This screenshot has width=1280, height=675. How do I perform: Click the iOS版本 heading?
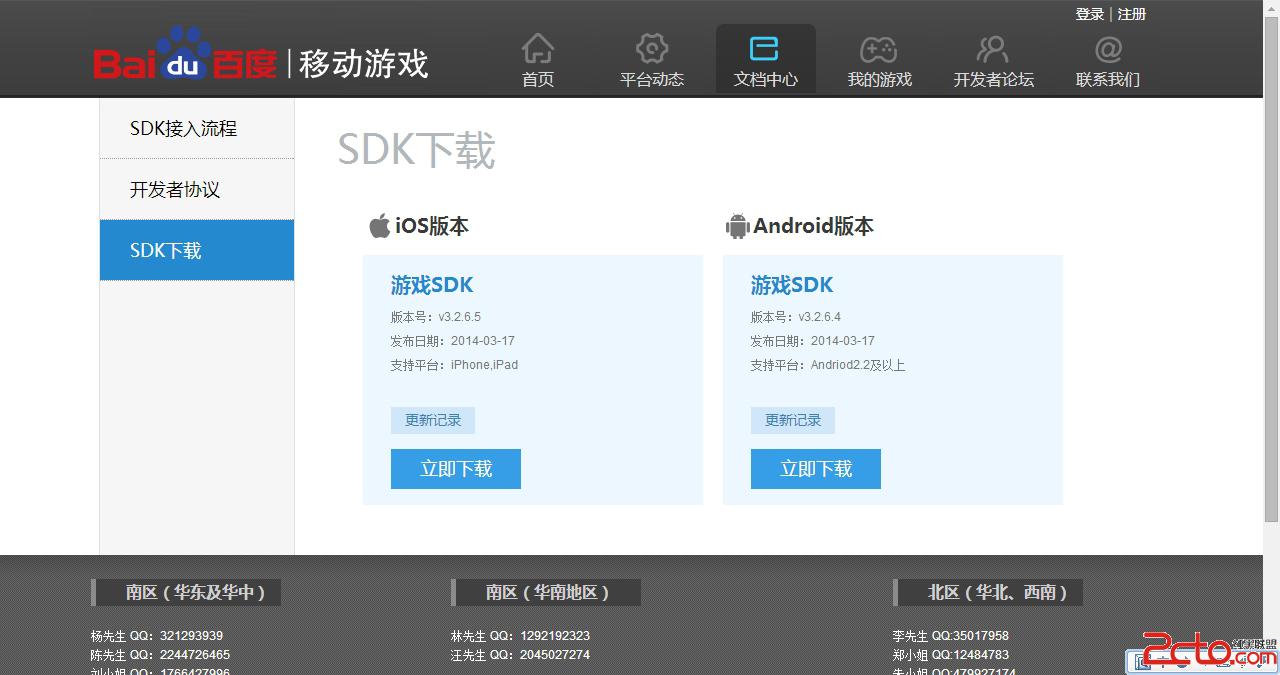432,226
